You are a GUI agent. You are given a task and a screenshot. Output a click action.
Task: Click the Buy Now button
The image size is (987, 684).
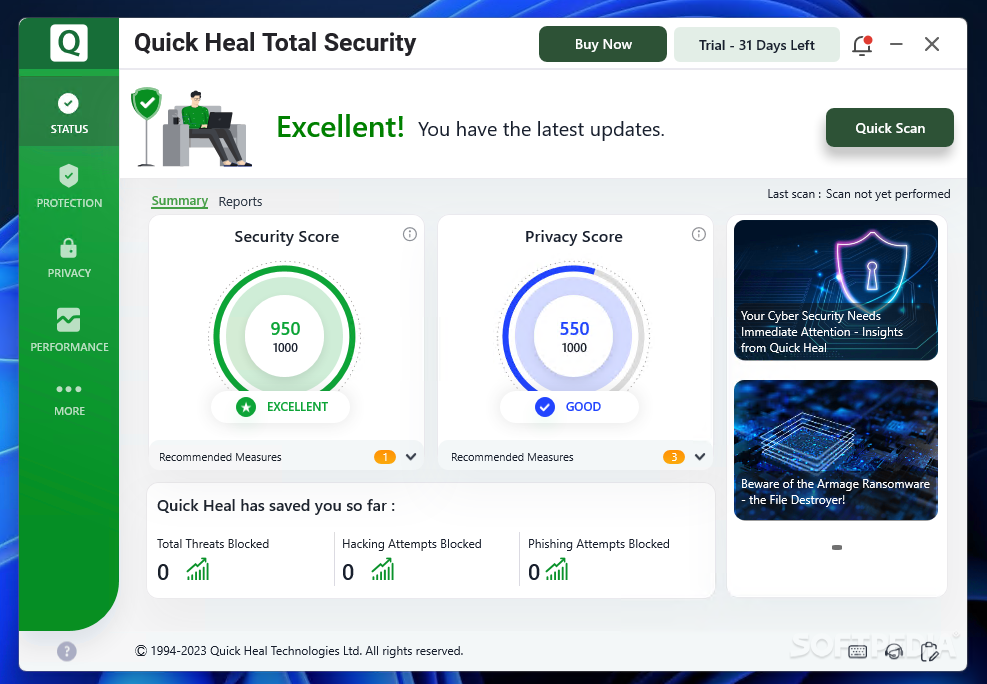[602, 44]
